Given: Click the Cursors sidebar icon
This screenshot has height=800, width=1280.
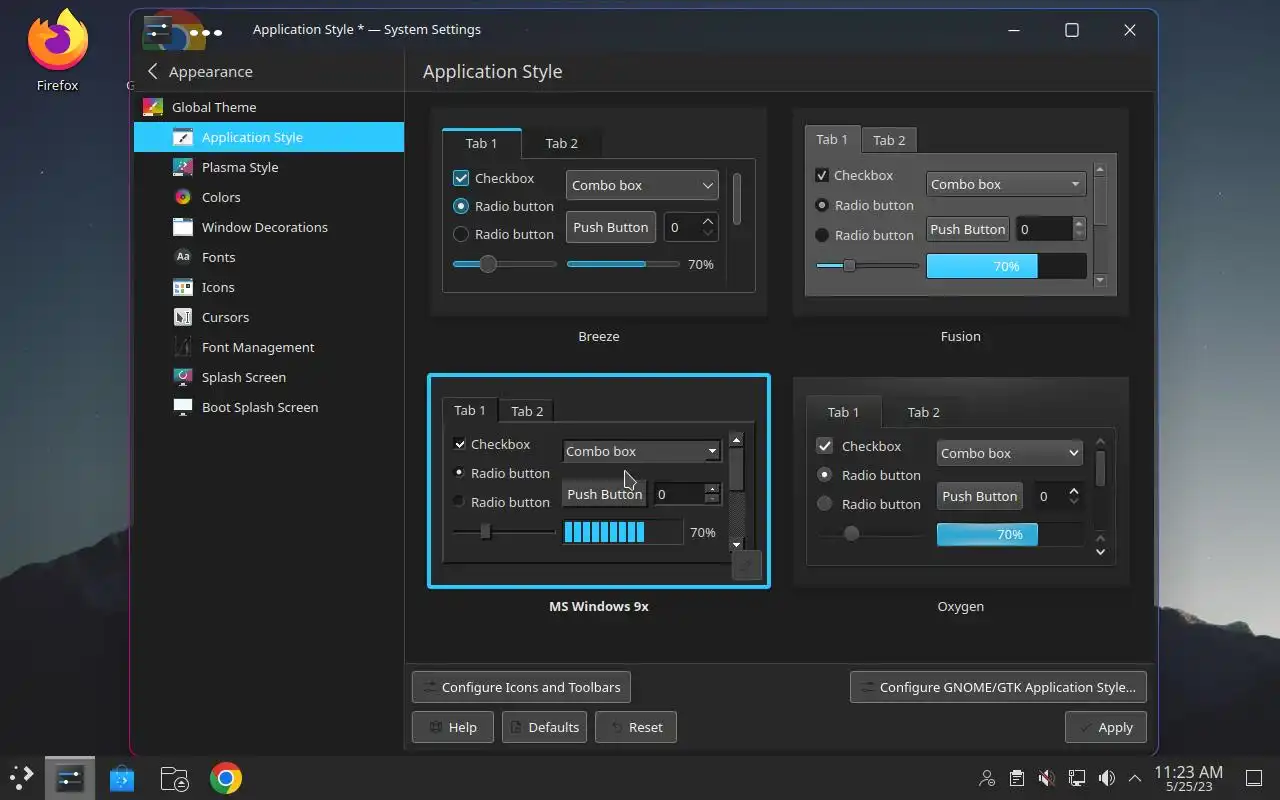Looking at the screenshot, I should [183, 317].
